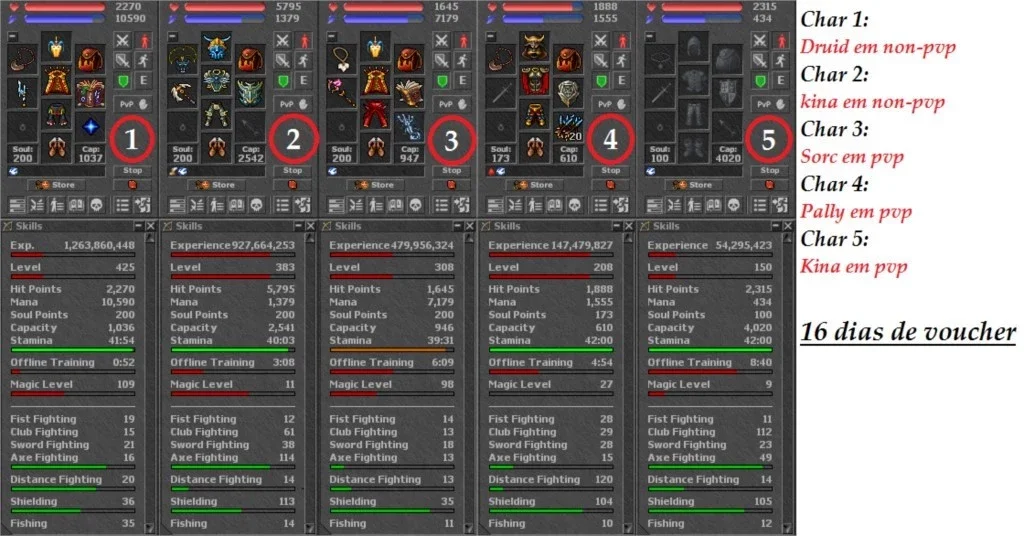Click the amulet slot in Cap 947 inventory

[342, 61]
